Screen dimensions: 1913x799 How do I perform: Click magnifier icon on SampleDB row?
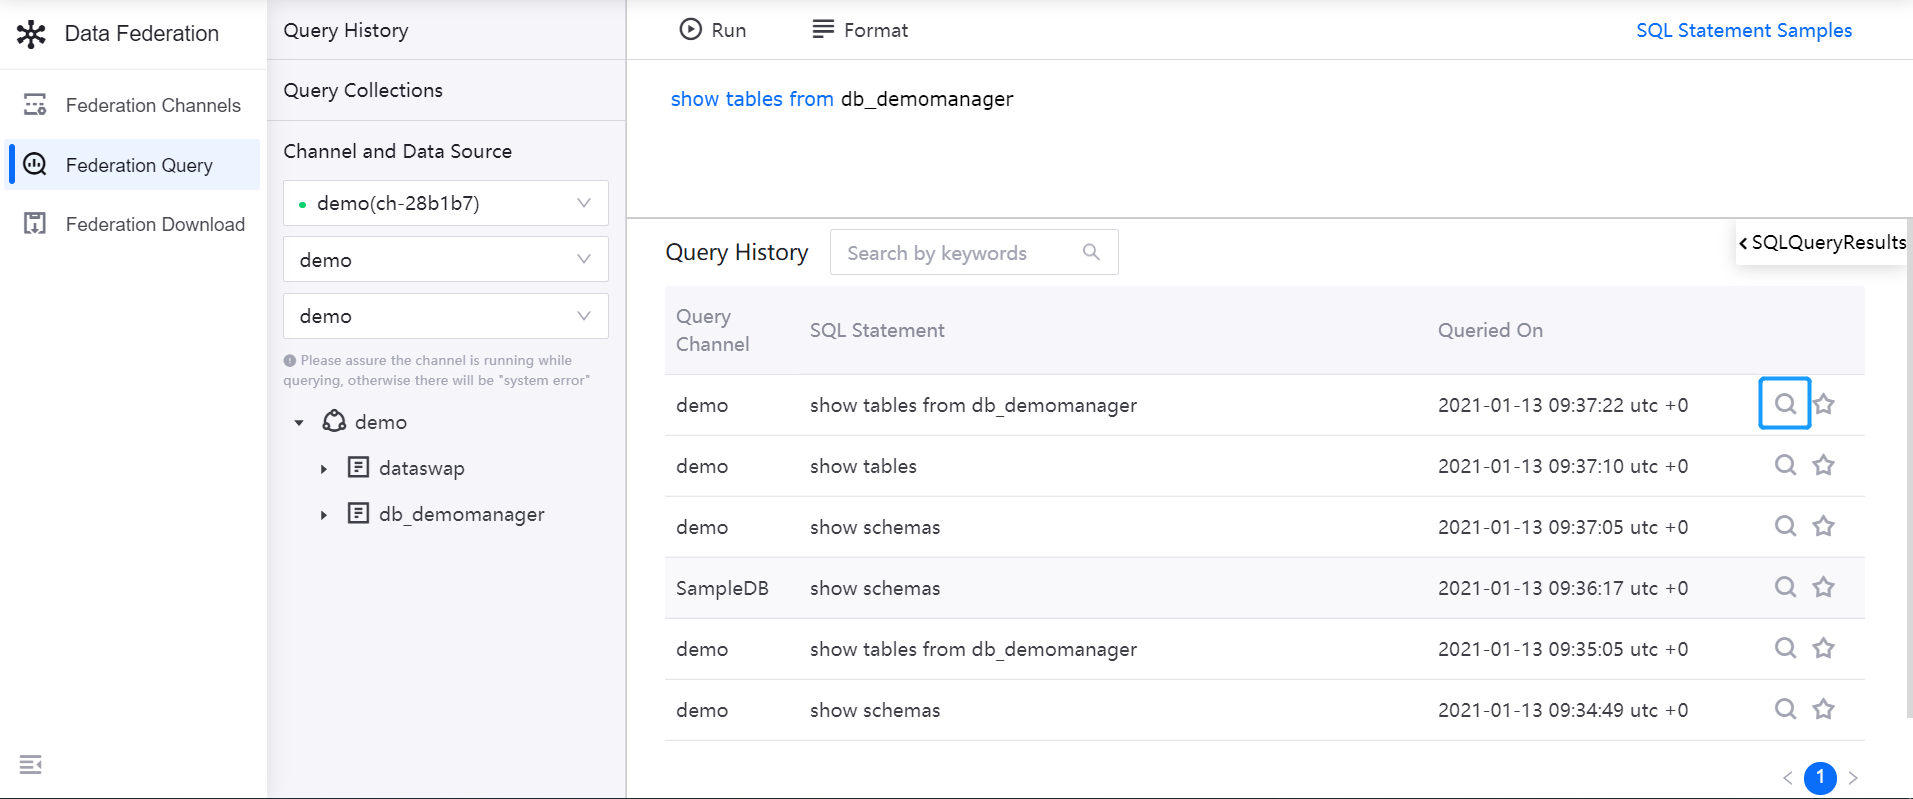1785,587
